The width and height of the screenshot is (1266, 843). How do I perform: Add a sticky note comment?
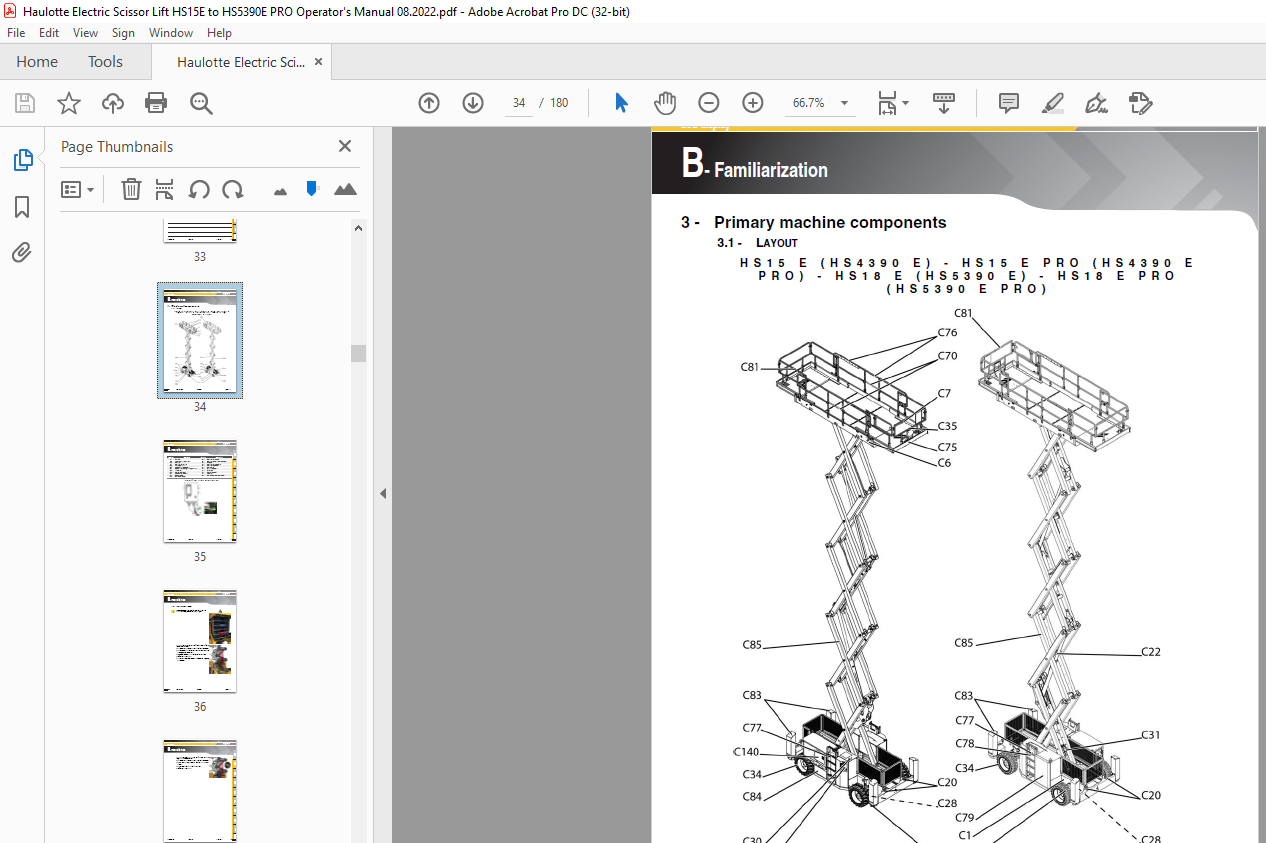(x=1009, y=103)
